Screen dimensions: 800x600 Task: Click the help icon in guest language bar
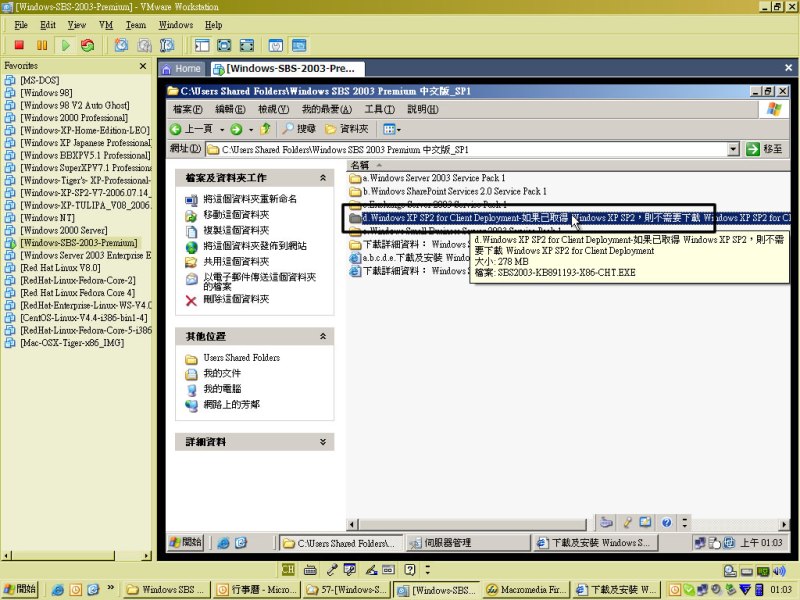666,522
